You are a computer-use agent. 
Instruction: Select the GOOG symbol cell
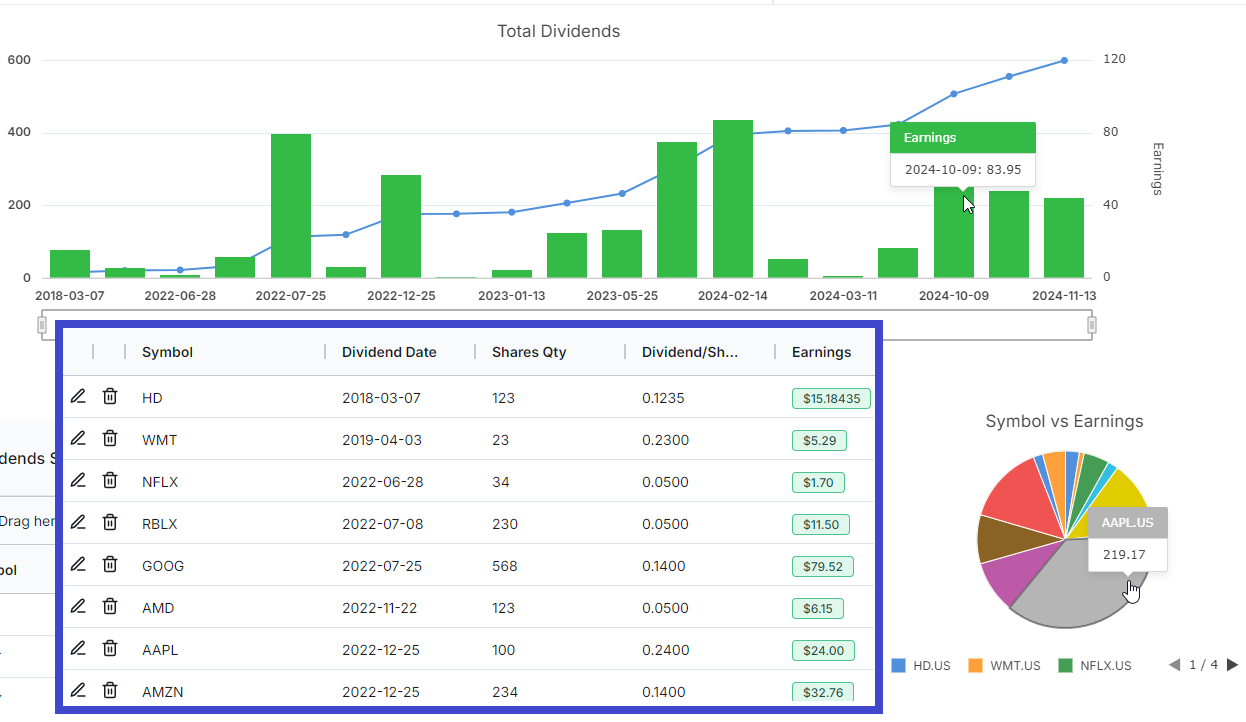(163, 566)
